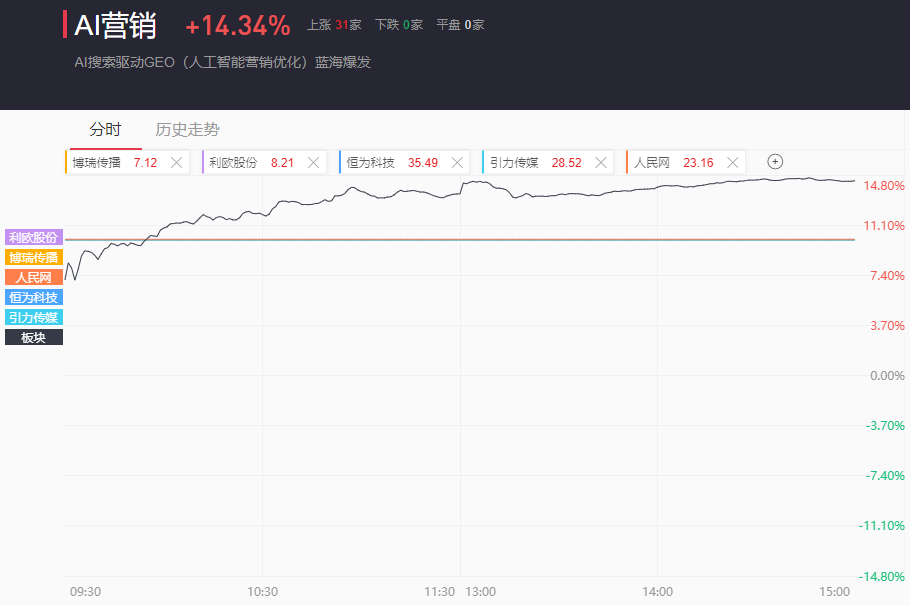This screenshot has height=605, width=910.
Task: Remove 博瑞传播 from the comparison chips
Action: point(177,162)
